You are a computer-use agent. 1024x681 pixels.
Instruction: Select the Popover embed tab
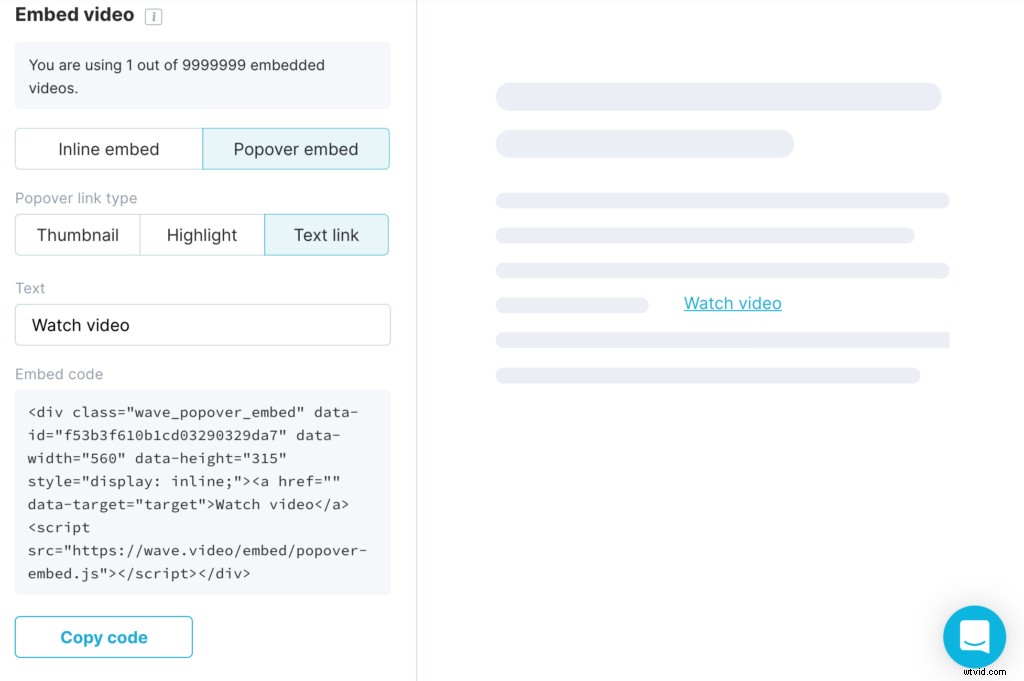(295, 148)
